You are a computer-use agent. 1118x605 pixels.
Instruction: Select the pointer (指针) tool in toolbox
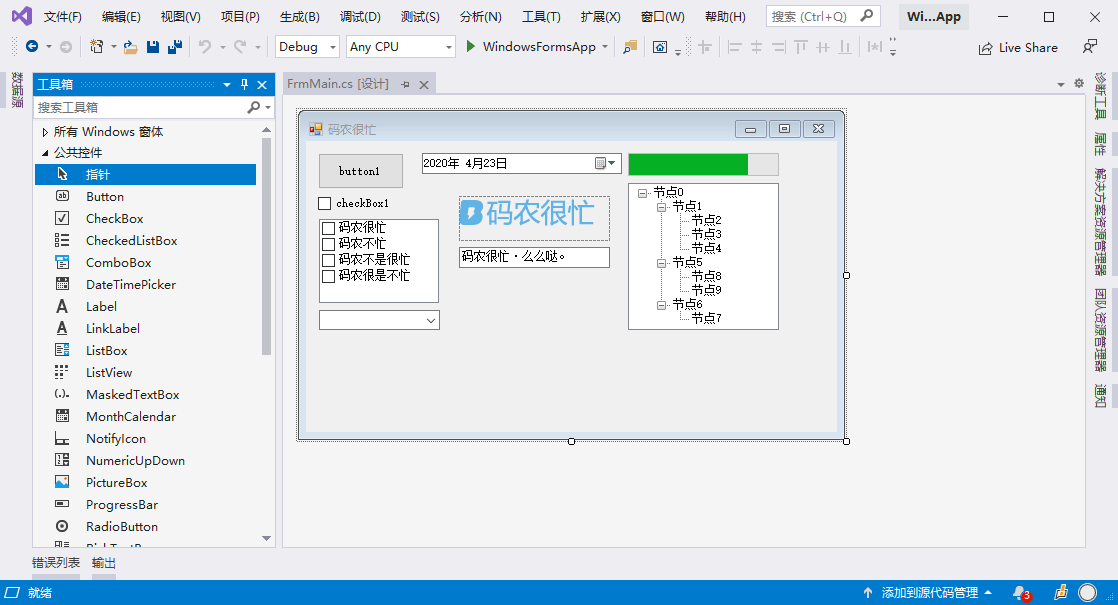pos(145,175)
